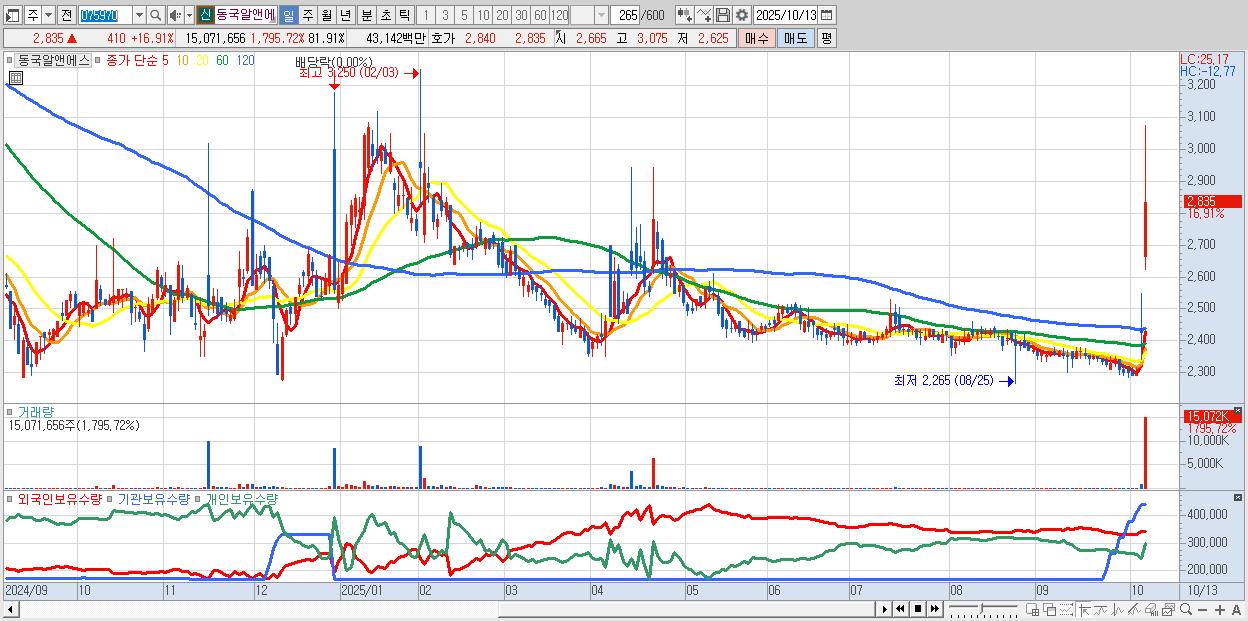Screen dimensions: 1248x621
Task: Click the 120 interval button
Action: [x=560, y=15]
